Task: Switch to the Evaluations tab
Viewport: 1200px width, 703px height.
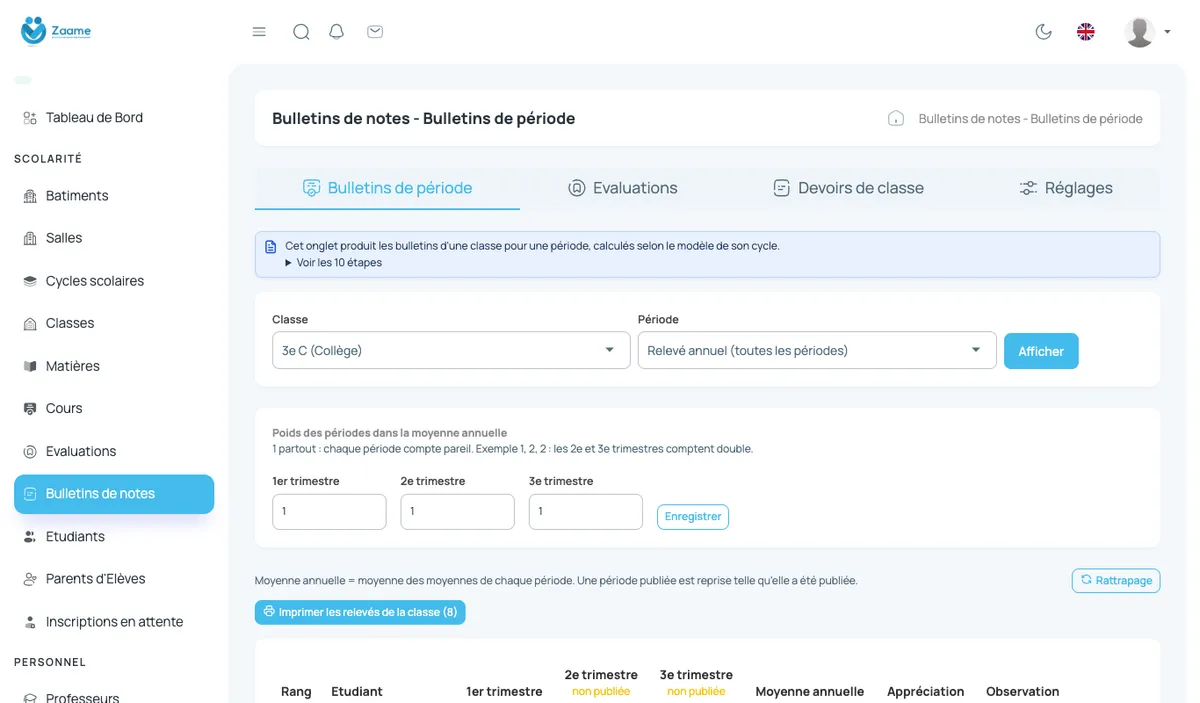Action: pyautogui.click(x=622, y=188)
